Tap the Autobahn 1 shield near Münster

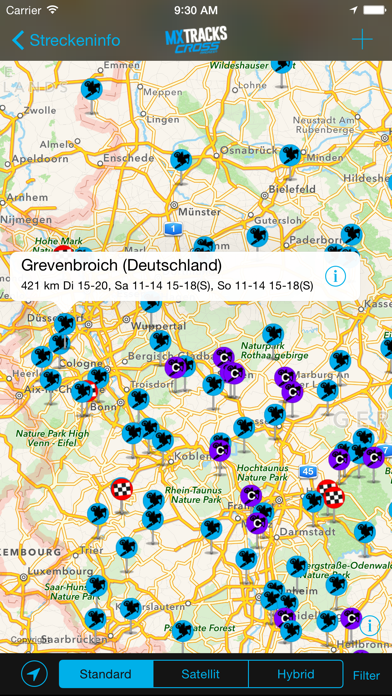coord(173,229)
